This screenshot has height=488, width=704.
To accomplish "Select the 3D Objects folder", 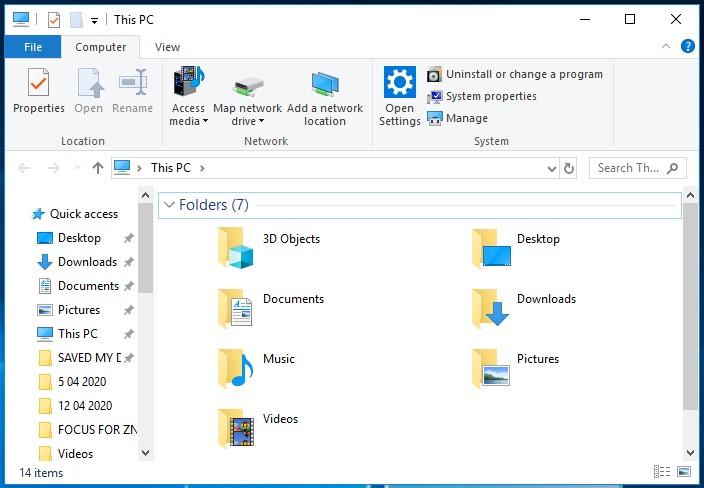I will 269,248.
